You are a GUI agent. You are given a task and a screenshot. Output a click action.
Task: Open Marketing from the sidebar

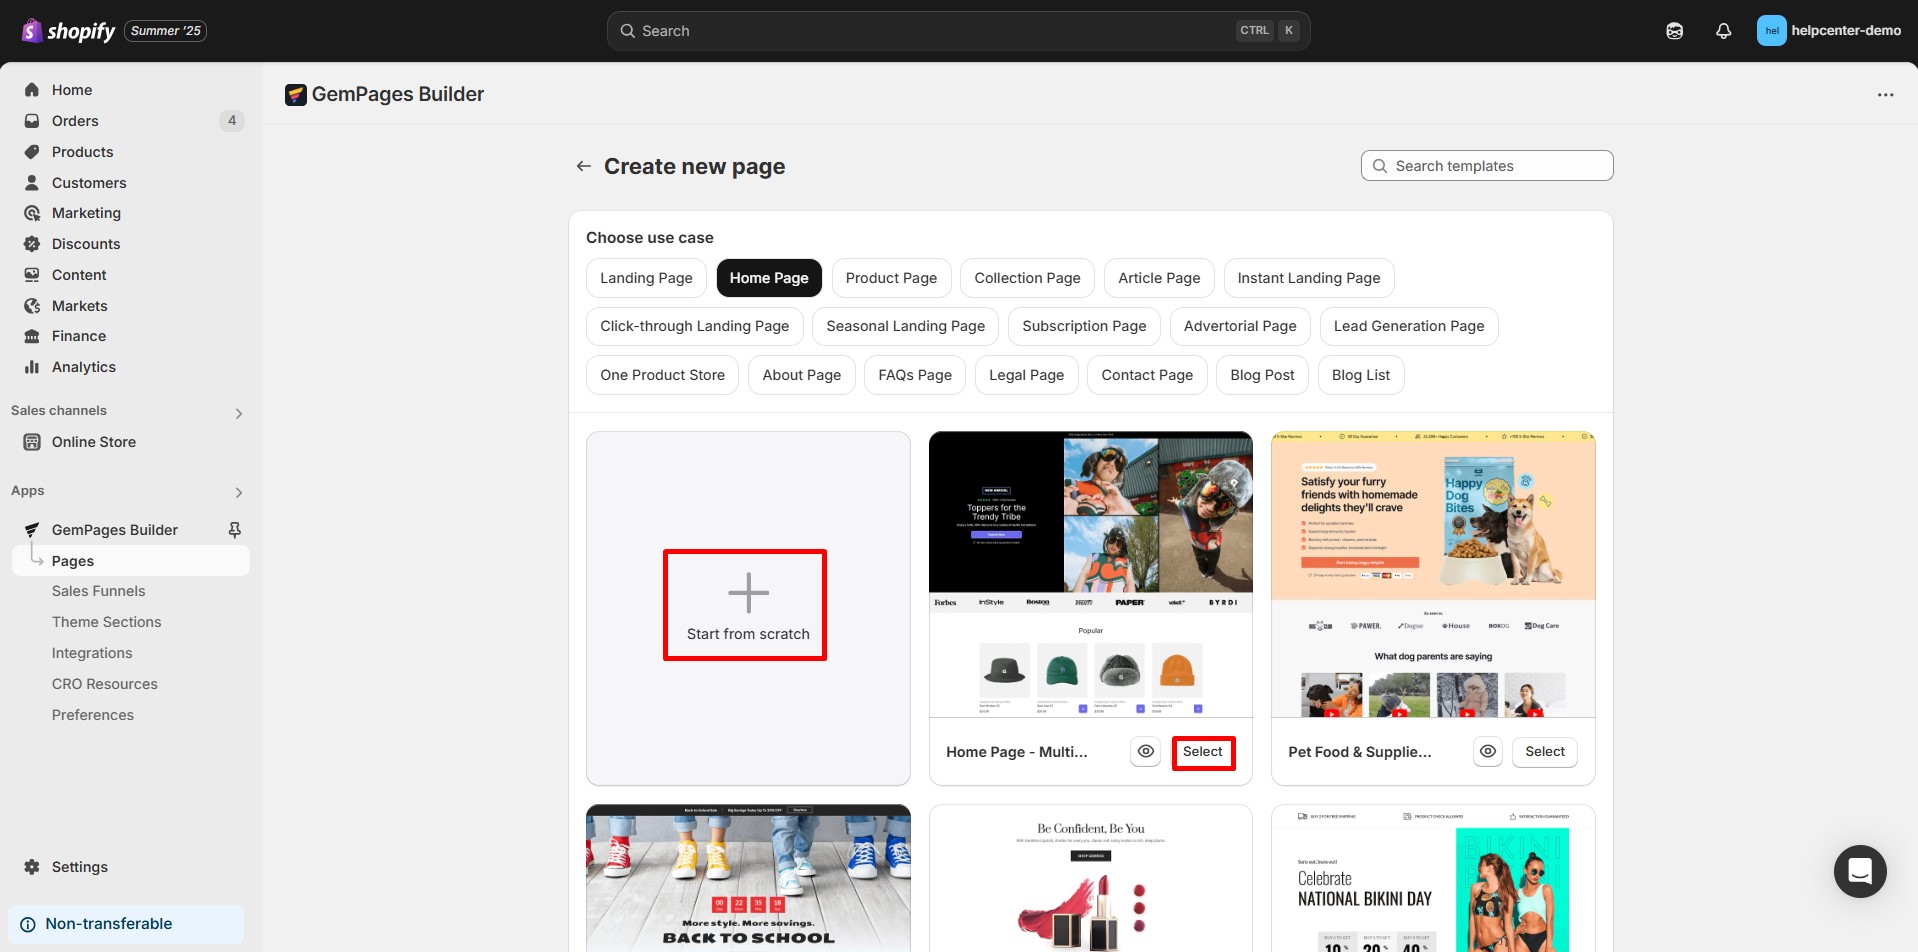(x=87, y=212)
